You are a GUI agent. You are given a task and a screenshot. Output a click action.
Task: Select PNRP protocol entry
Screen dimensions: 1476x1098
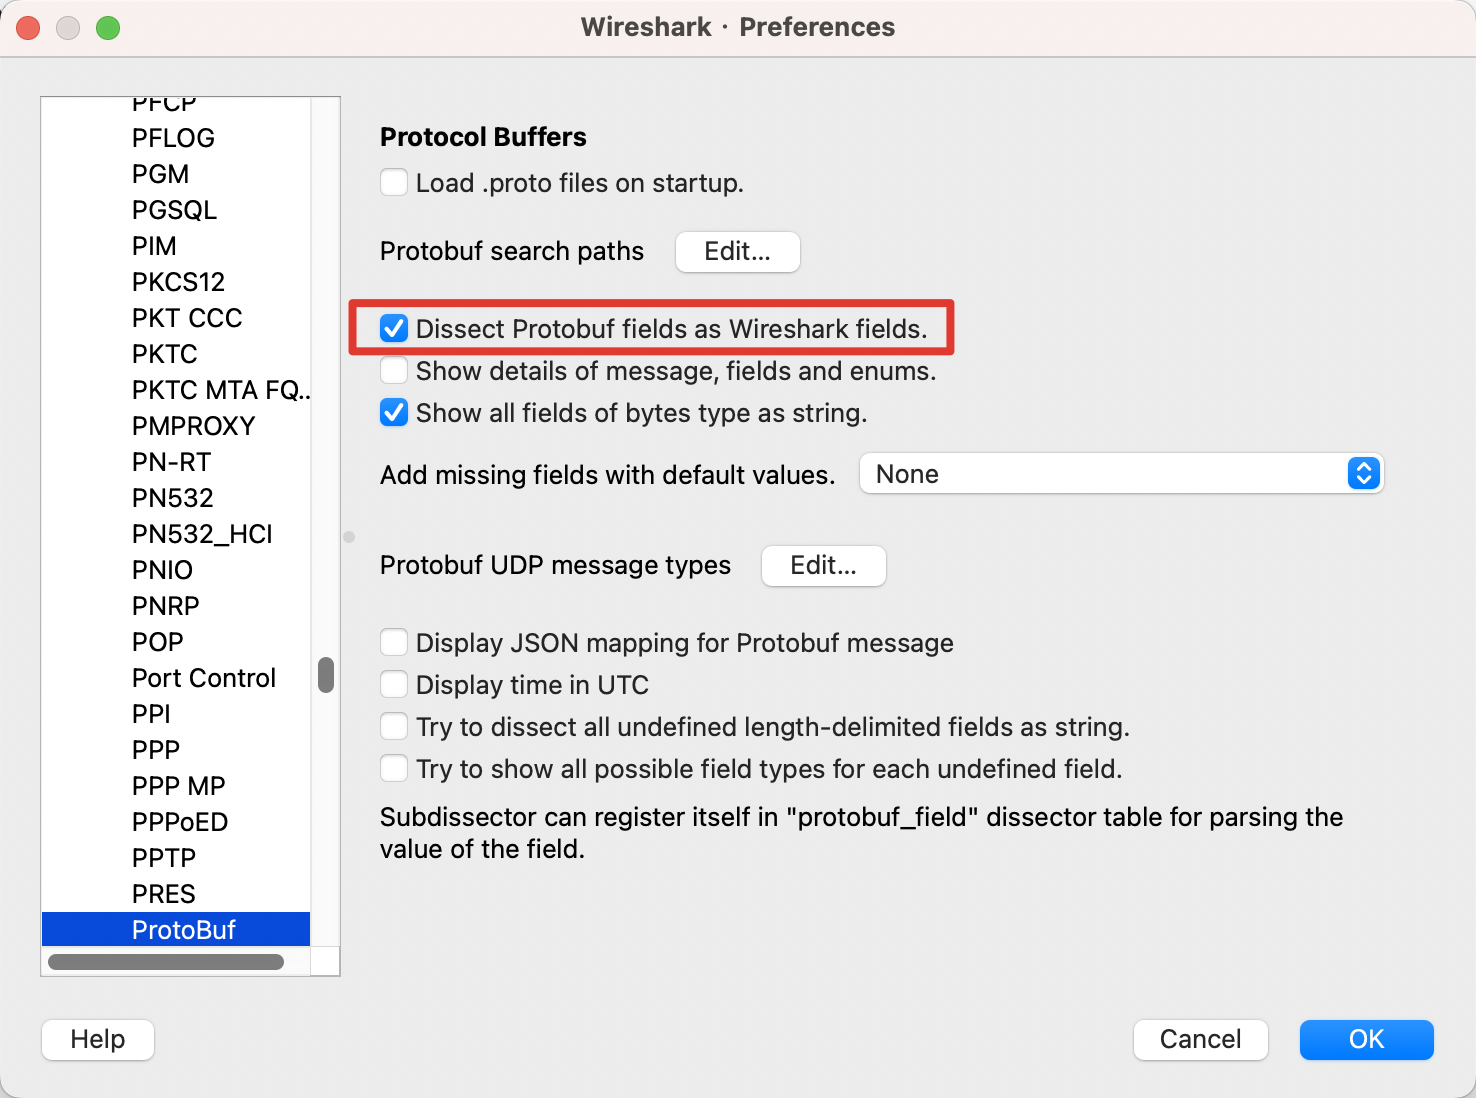(x=176, y=606)
